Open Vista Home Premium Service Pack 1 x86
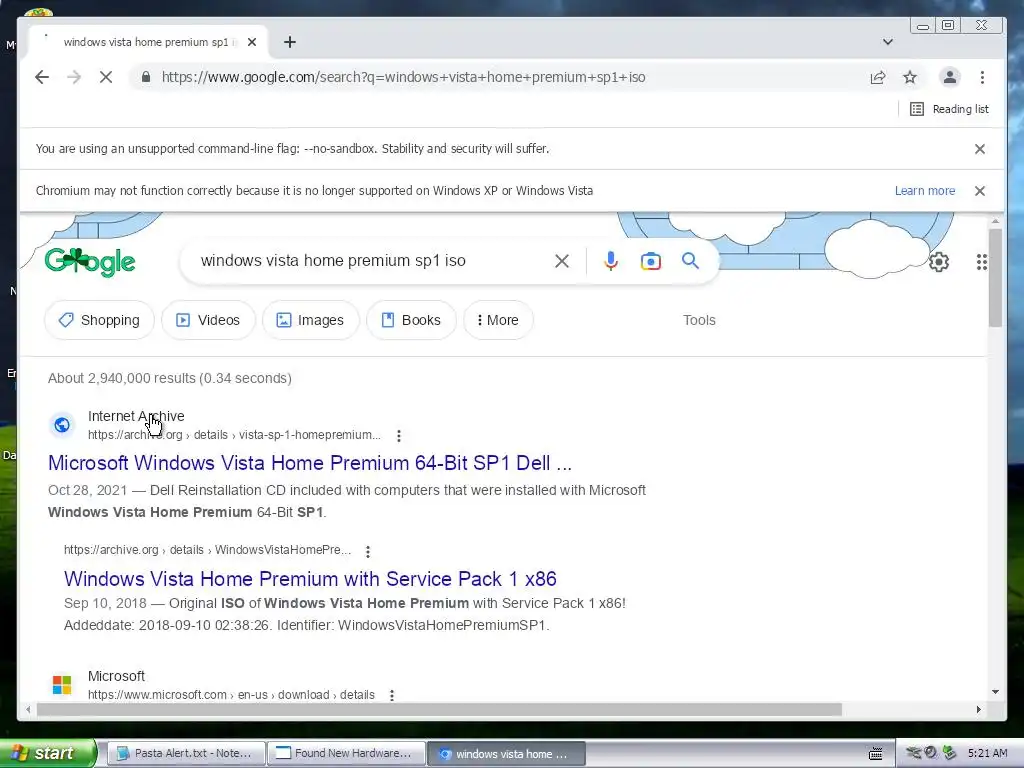This screenshot has height=768, width=1024. click(x=310, y=579)
